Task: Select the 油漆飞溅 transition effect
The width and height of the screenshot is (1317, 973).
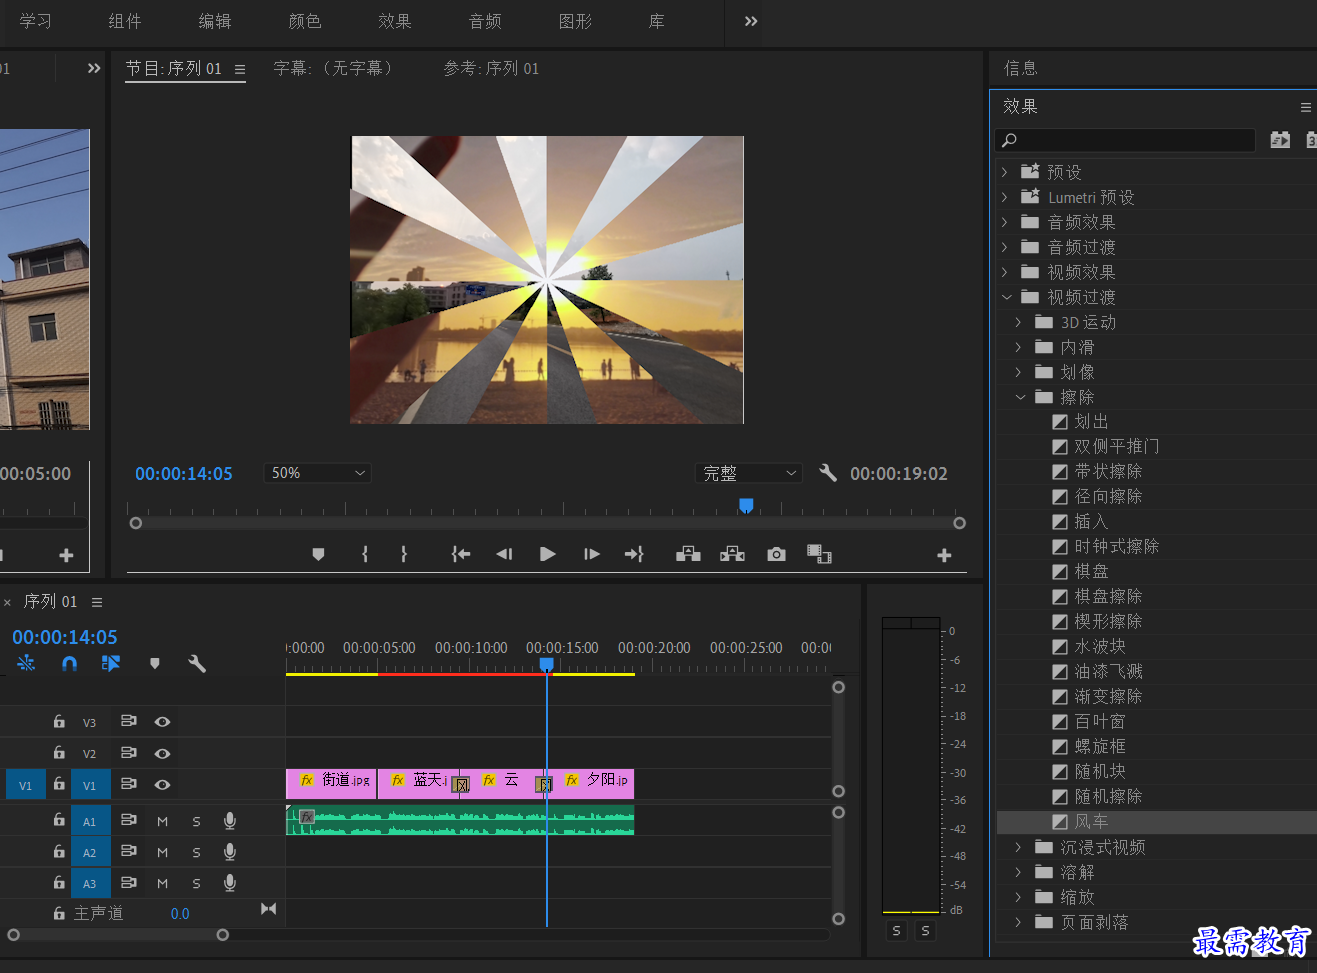Action: (x=1108, y=672)
